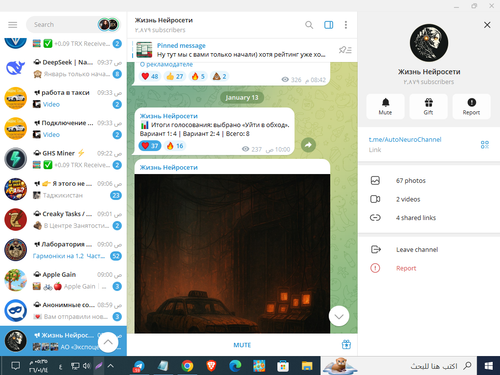This screenshot has width=500, height=375.
Task: Click the Жизнь Нейросети sender name above the taxi image
Action: (x=169, y=167)
